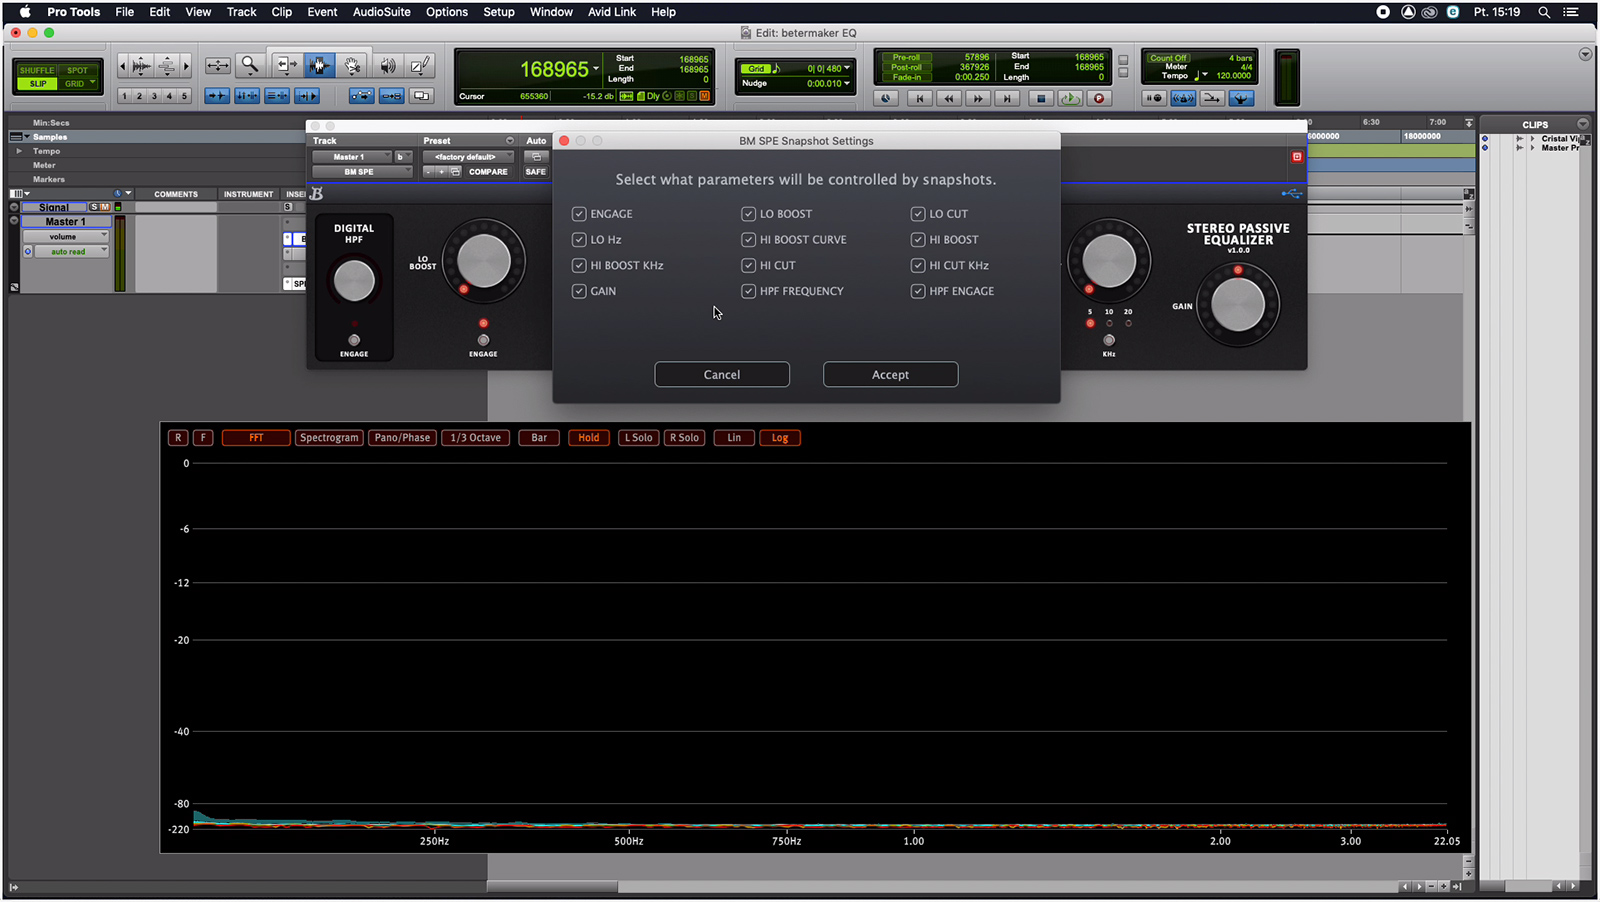This screenshot has height=902, width=1600.
Task: Click the Fast Forward transport button
Action: coord(978,98)
